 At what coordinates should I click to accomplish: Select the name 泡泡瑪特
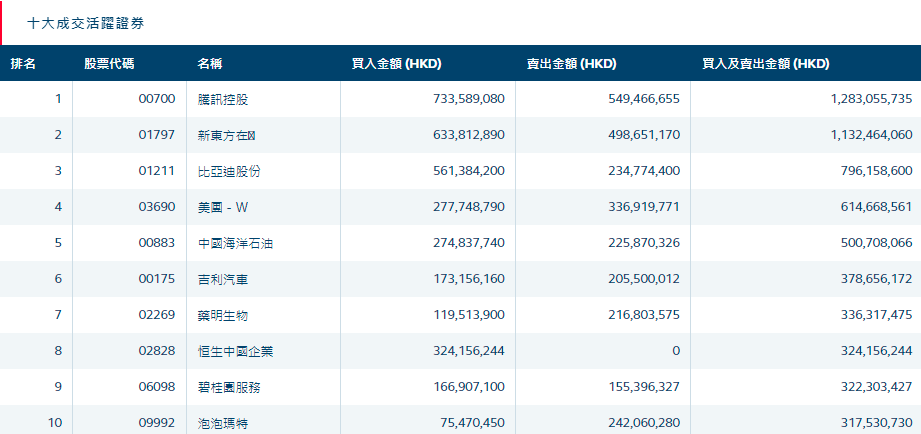[223, 422]
